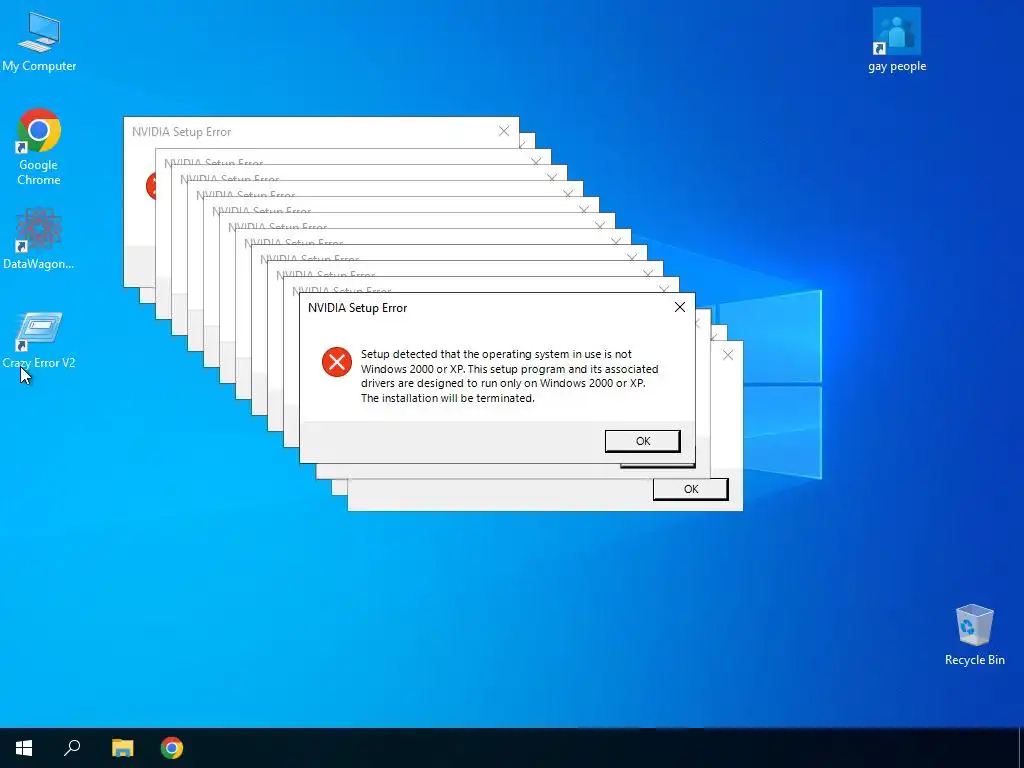This screenshot has height=768, width=1024.
Task: Select the Recycle Bin icon
Action: [x=974, y=635]
